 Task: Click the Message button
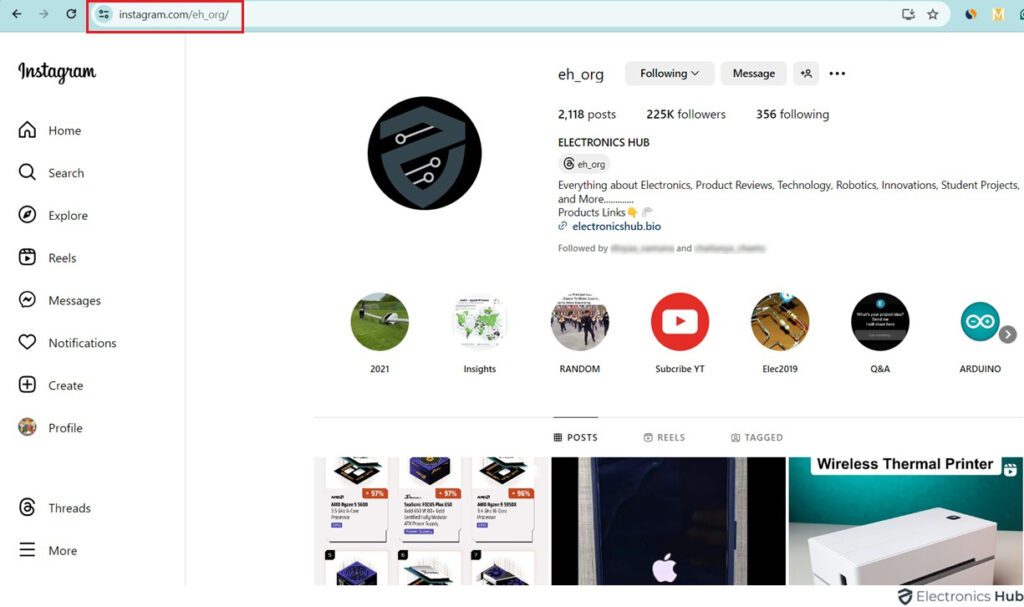tap(753, 73)
